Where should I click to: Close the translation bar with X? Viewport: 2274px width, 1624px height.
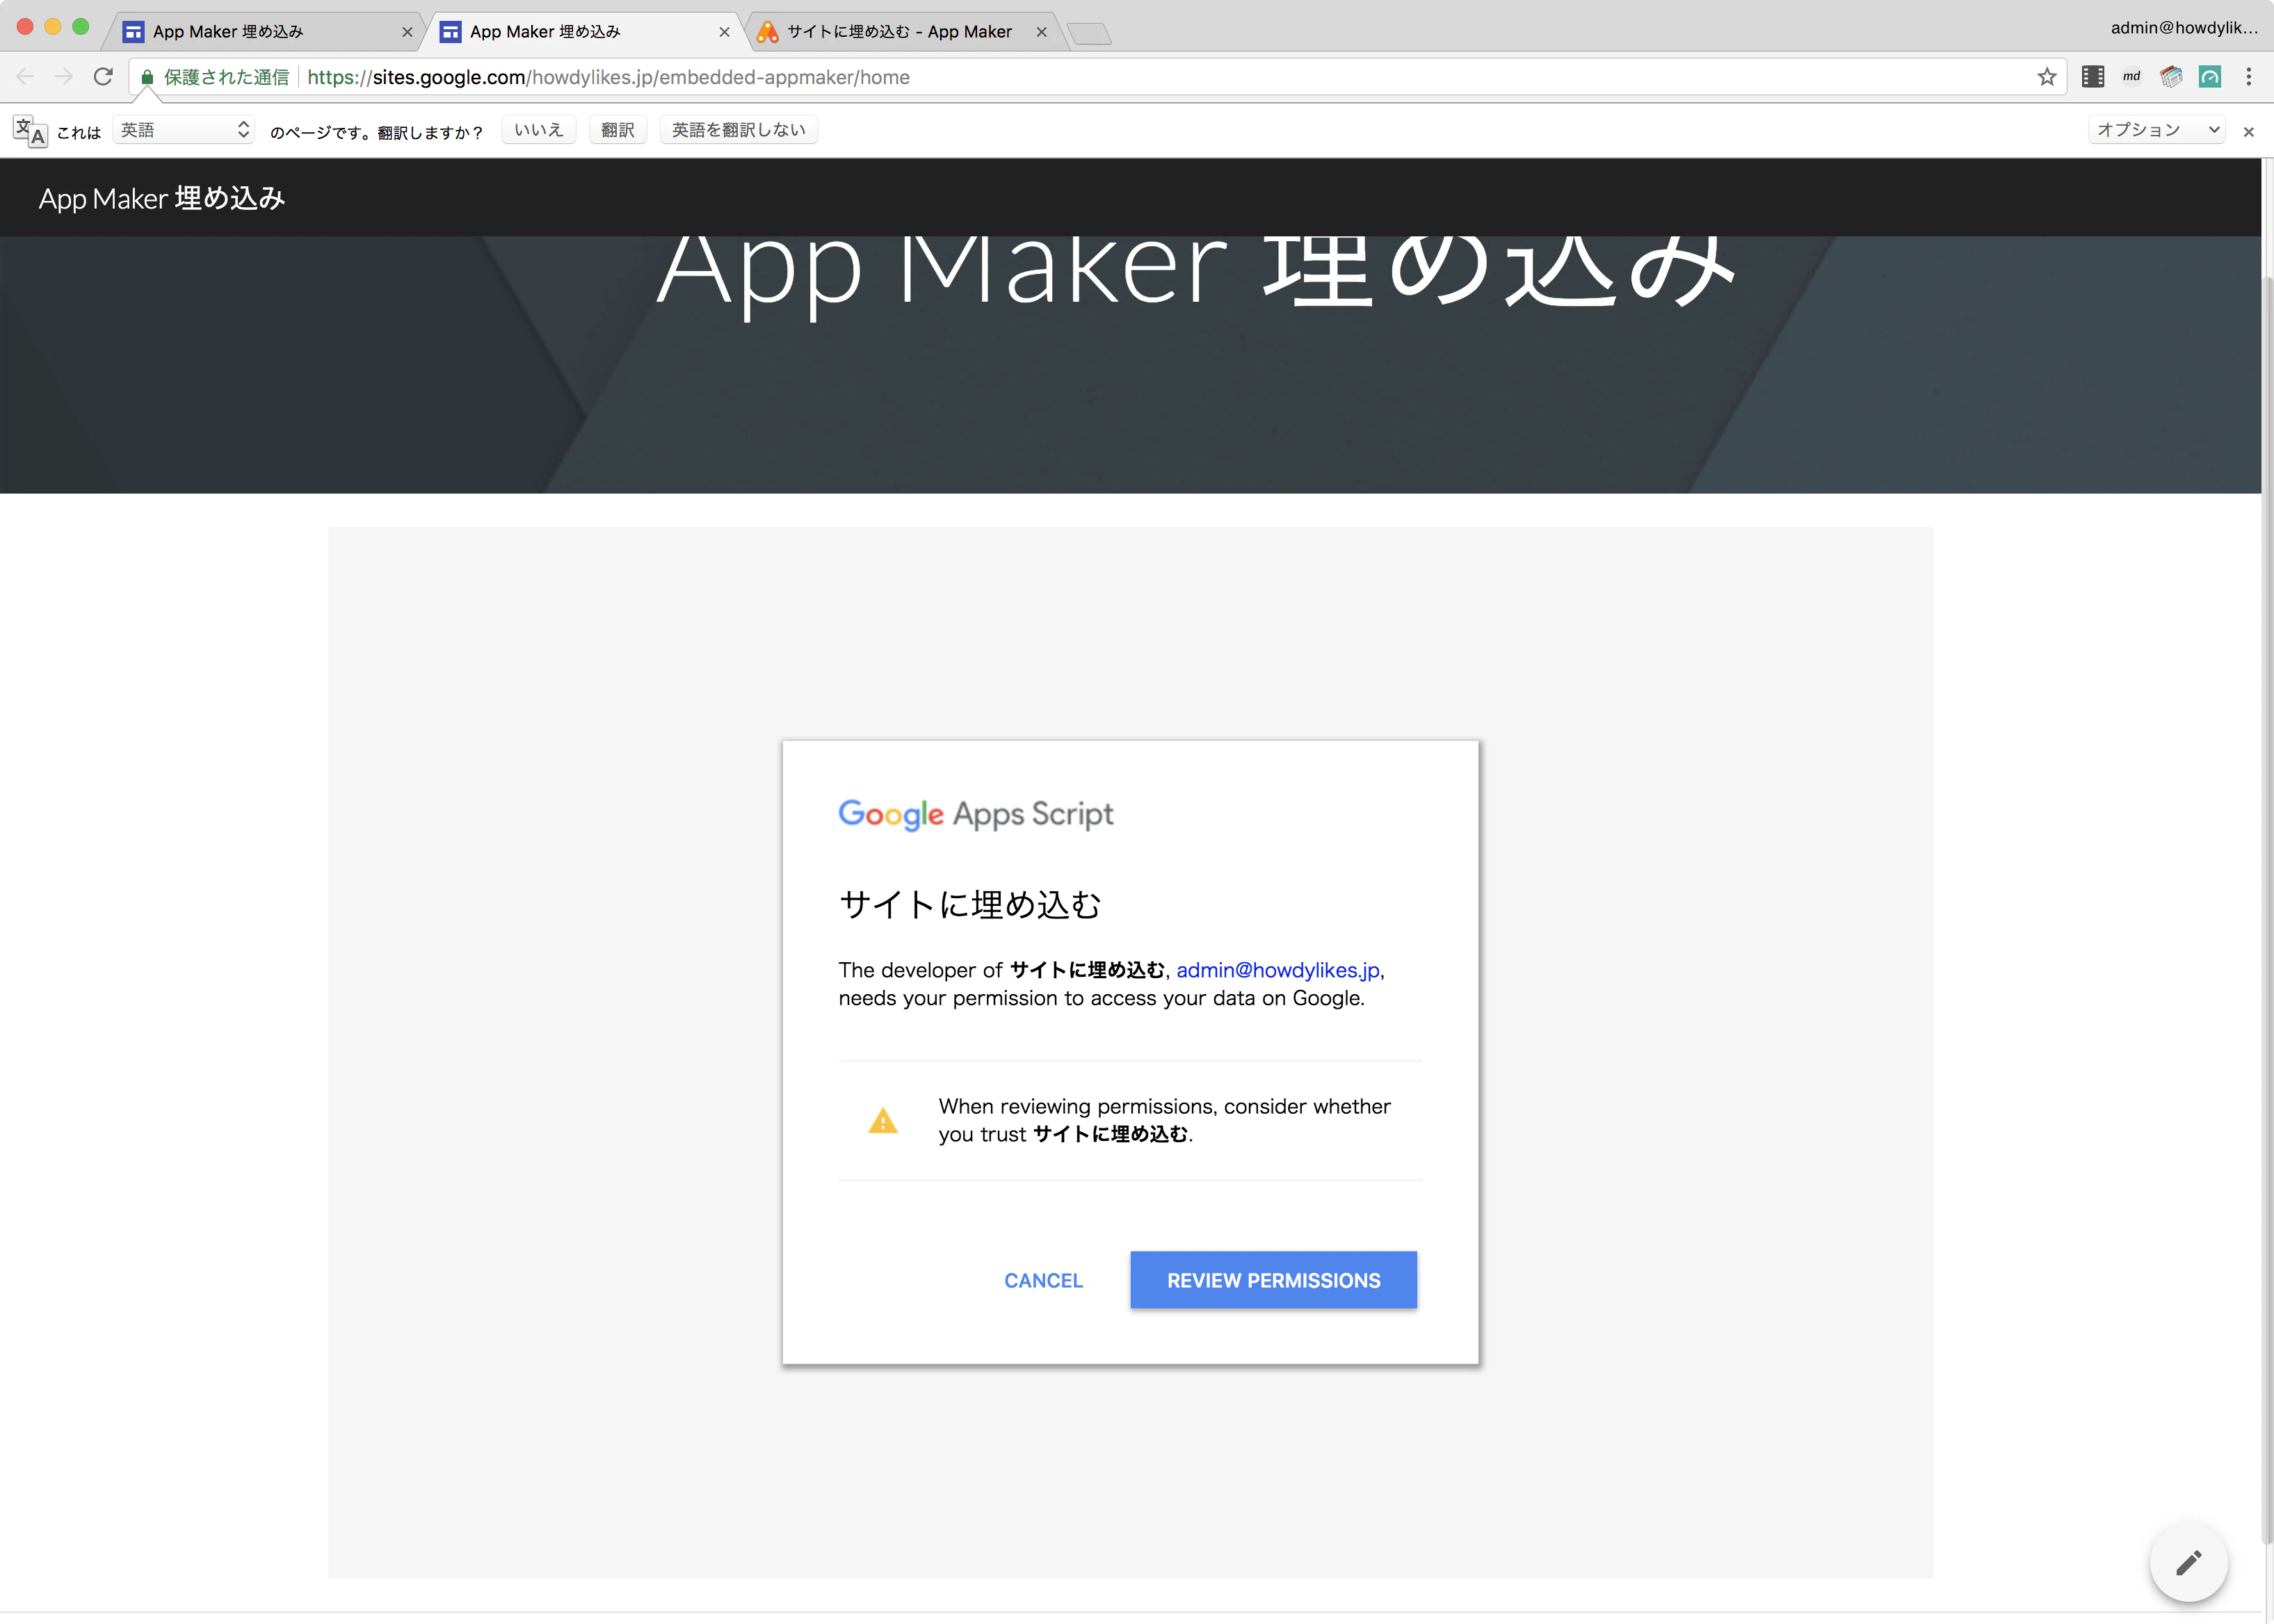(2248, 131)
